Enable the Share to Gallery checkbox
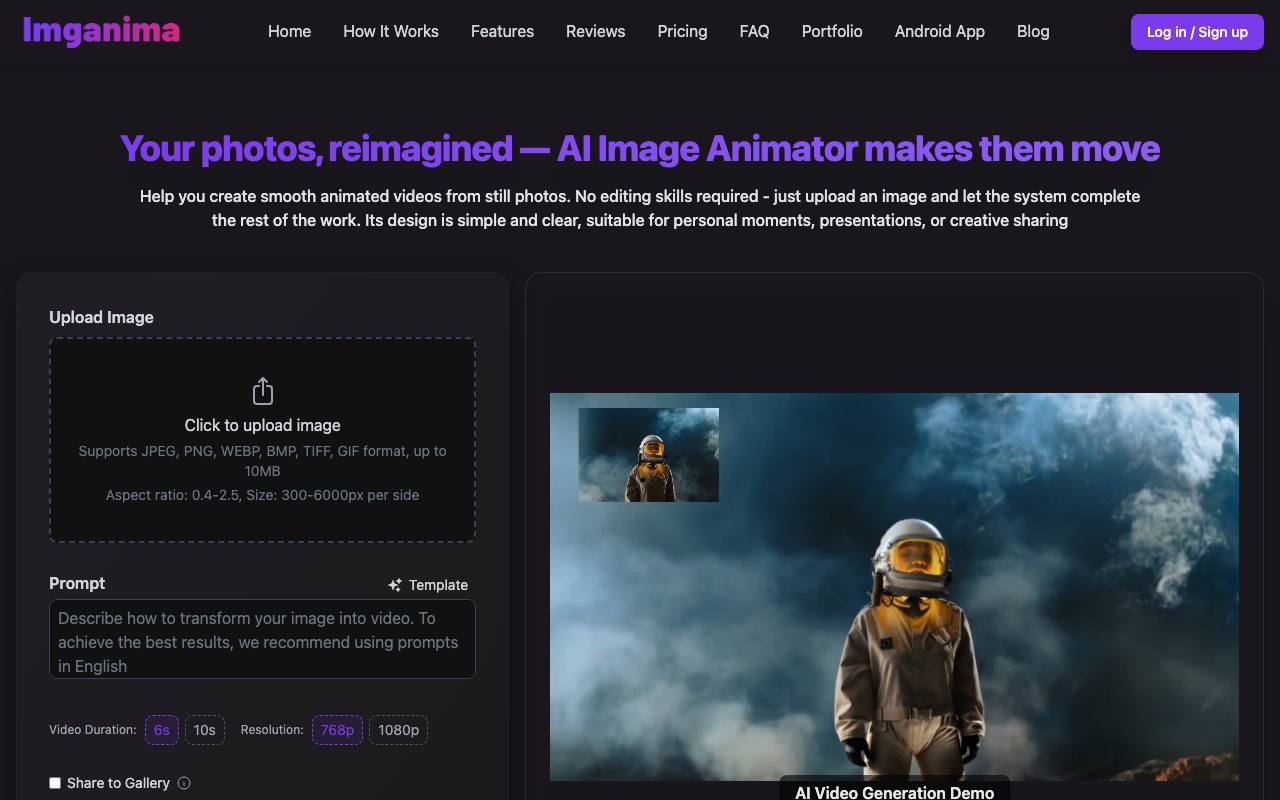Image resolution: width=1280 pixels, height=800 pixels. 55,783
